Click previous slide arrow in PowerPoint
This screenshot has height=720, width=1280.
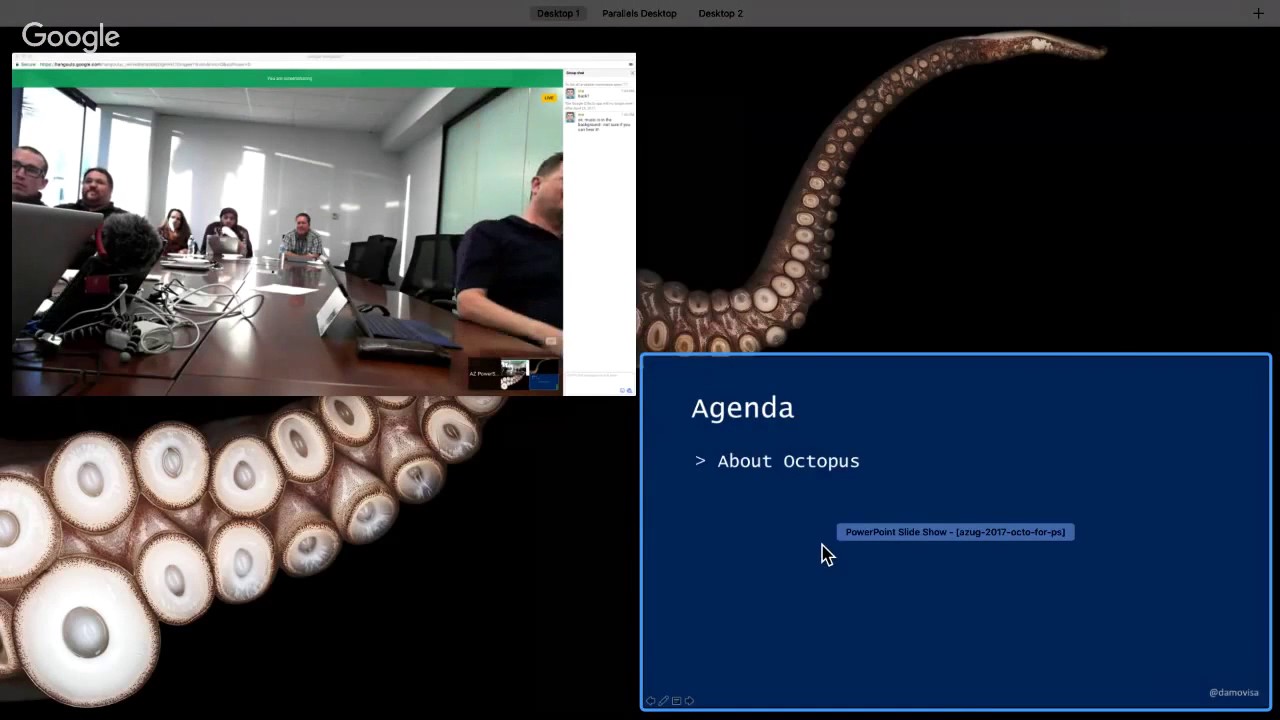[650, 701]
